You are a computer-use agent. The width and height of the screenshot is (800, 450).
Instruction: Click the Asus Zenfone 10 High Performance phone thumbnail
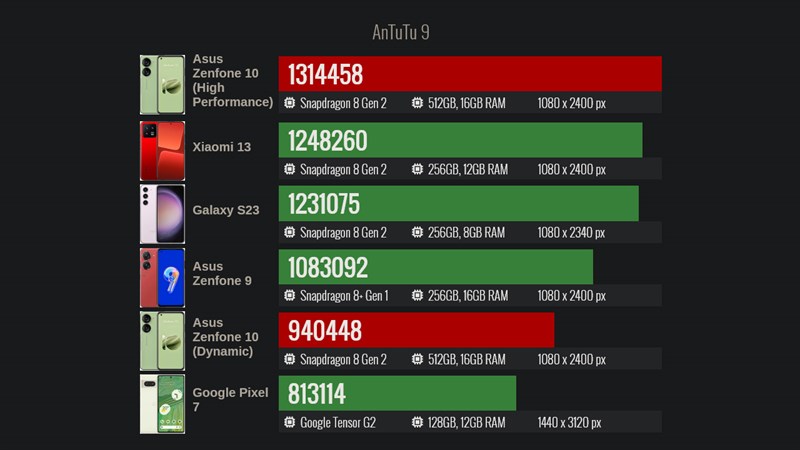point(162,85)
